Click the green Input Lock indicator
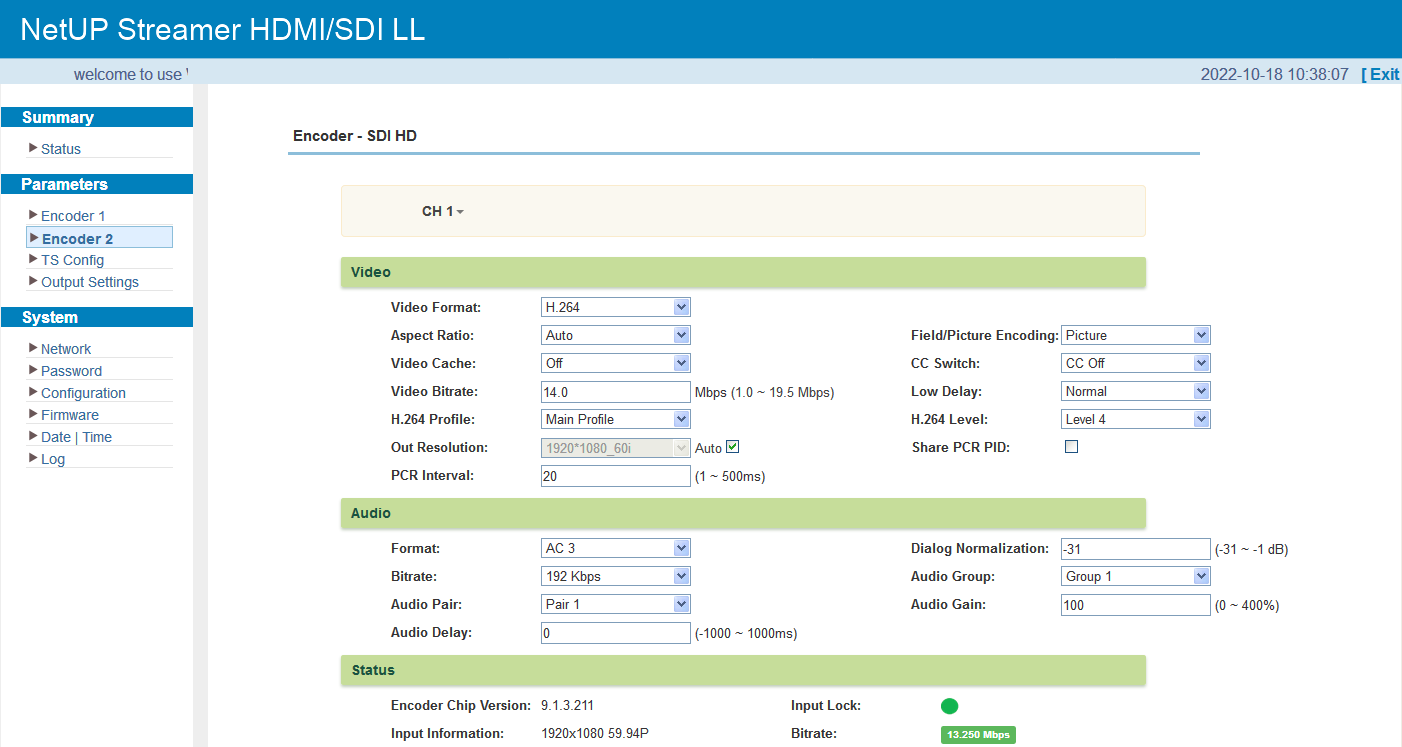The image size is (1402, 747). coord(949,706)
